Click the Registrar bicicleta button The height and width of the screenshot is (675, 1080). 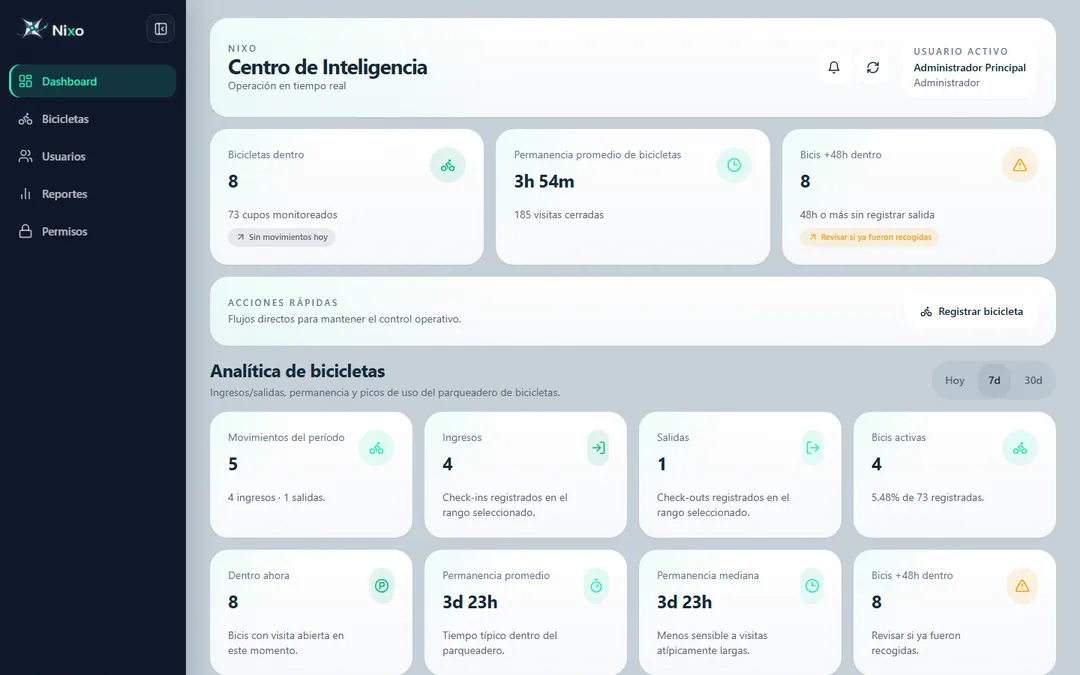971,311
